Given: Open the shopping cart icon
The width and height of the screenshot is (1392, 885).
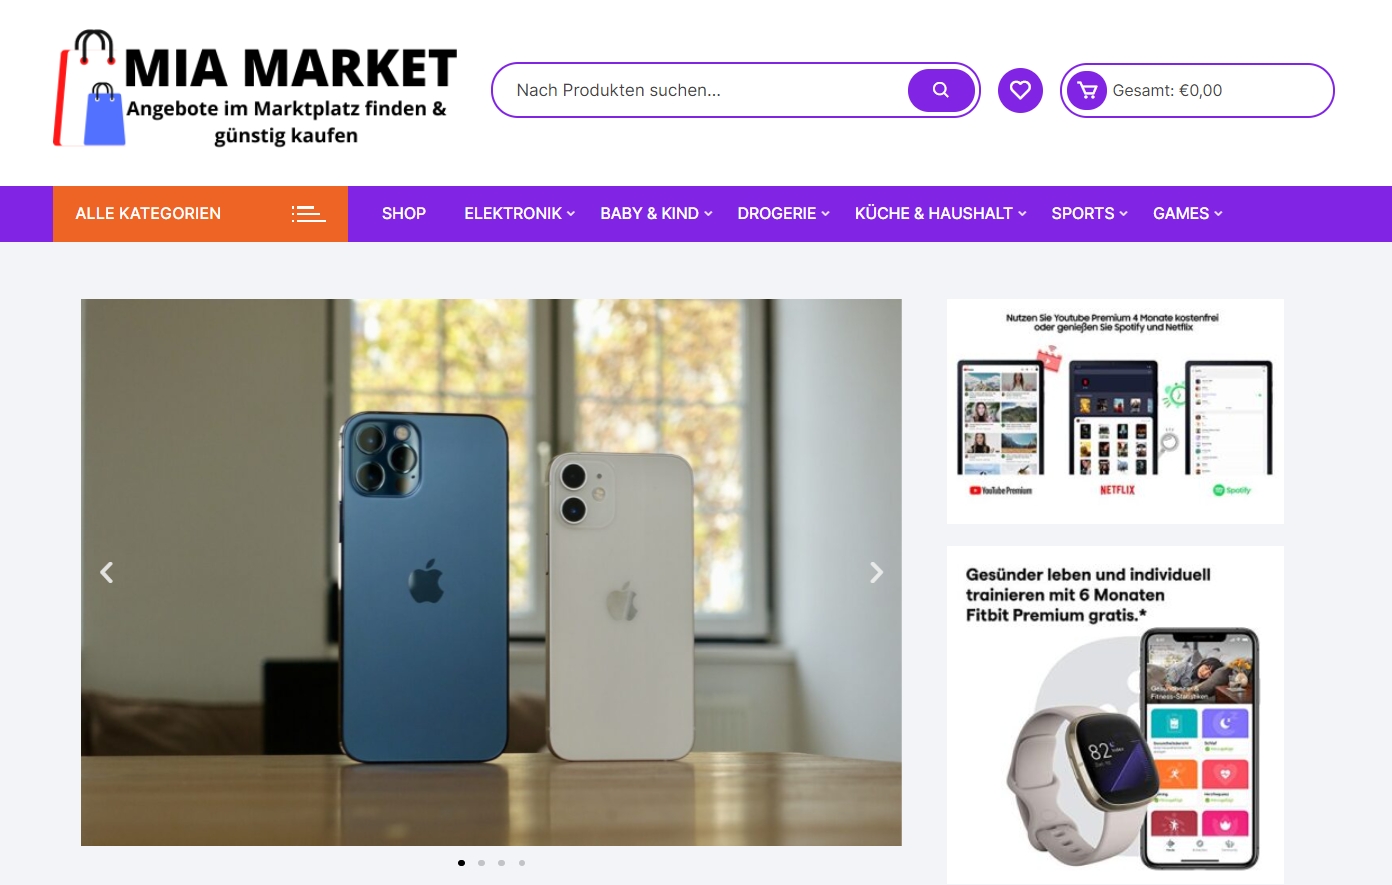Looking at the screenshot, I should coord(1087,91).
